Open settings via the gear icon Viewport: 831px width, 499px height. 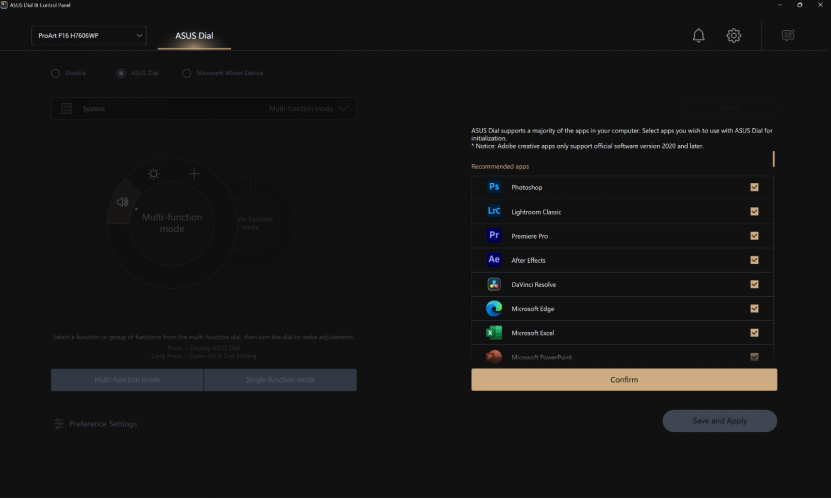(x=733, y=35)
